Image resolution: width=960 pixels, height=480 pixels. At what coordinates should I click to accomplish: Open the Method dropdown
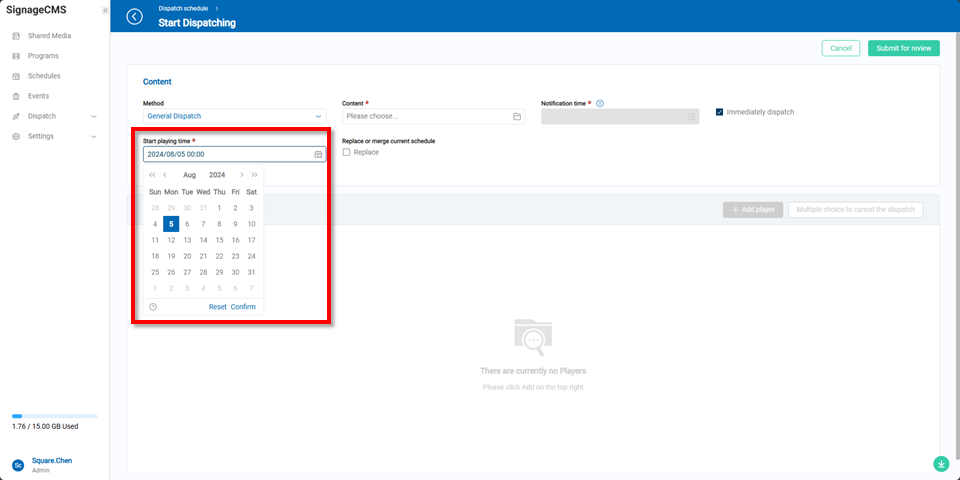click(234, 117)
